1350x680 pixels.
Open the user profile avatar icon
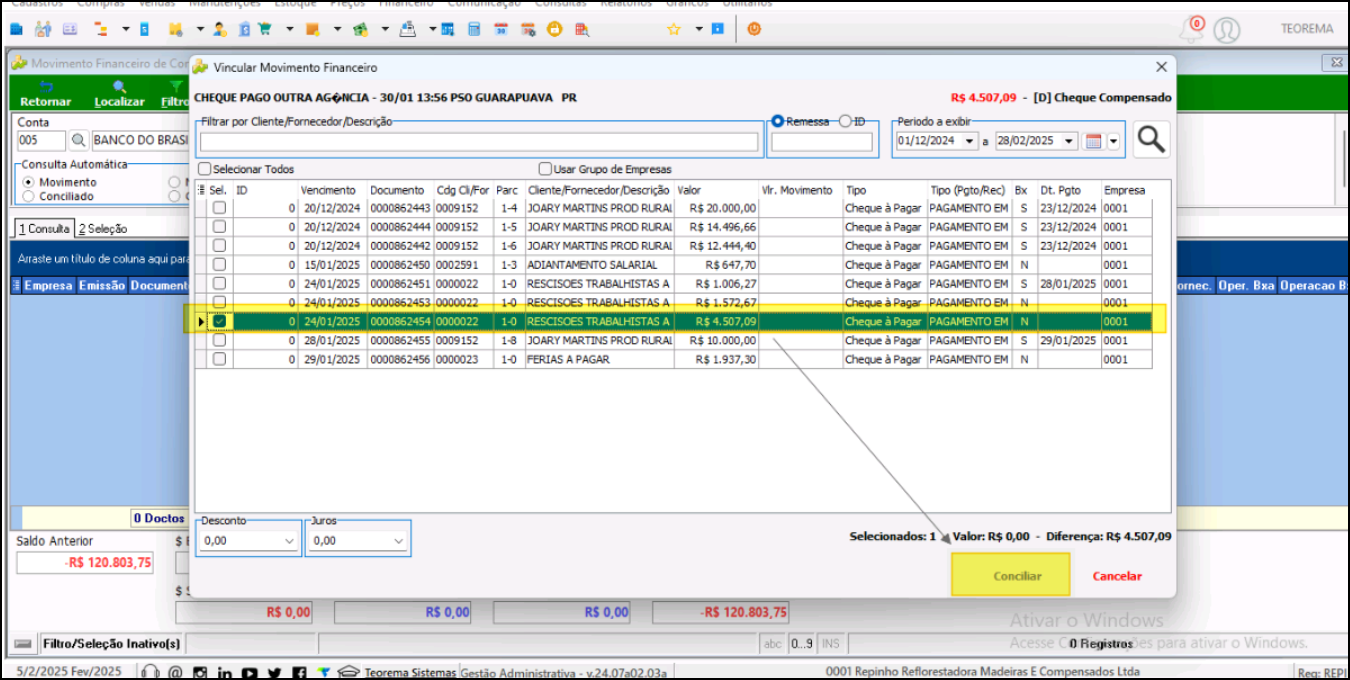(1227, 30)
